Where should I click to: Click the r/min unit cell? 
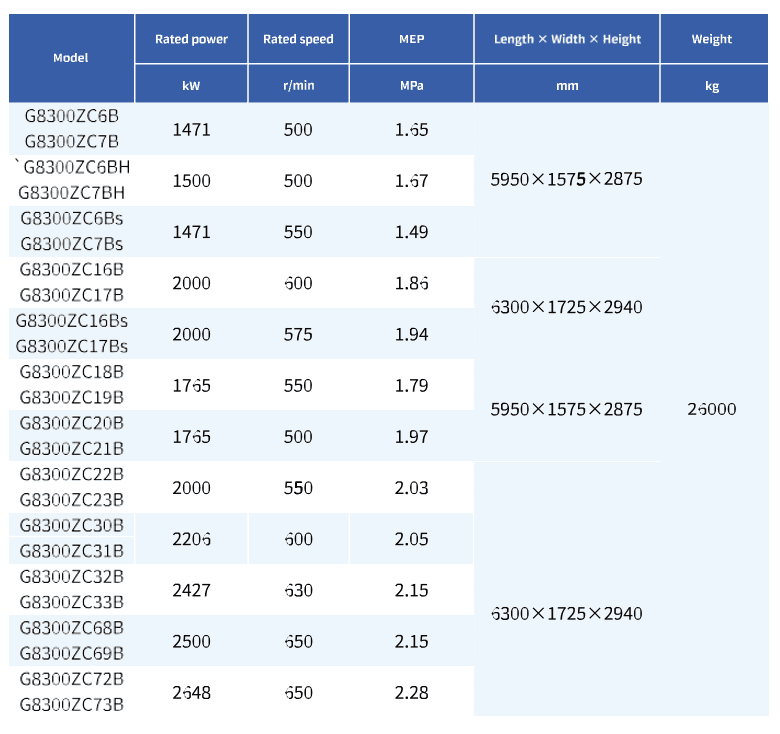pos(298,85)
